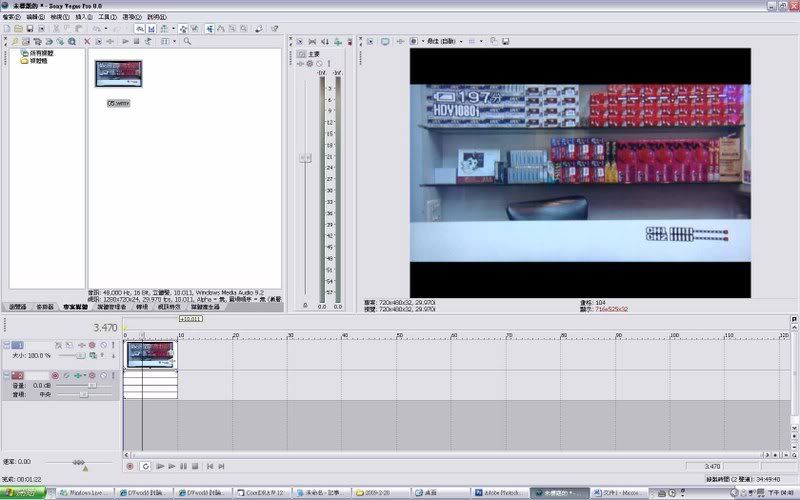Open Media Properties in Project Media toolbar
The image size is (800, 500).
click(98, 41)
